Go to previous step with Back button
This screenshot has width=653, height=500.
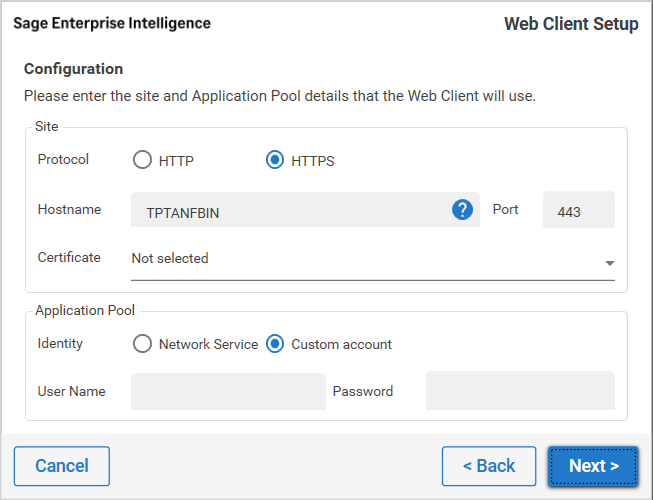click(488, 466)
